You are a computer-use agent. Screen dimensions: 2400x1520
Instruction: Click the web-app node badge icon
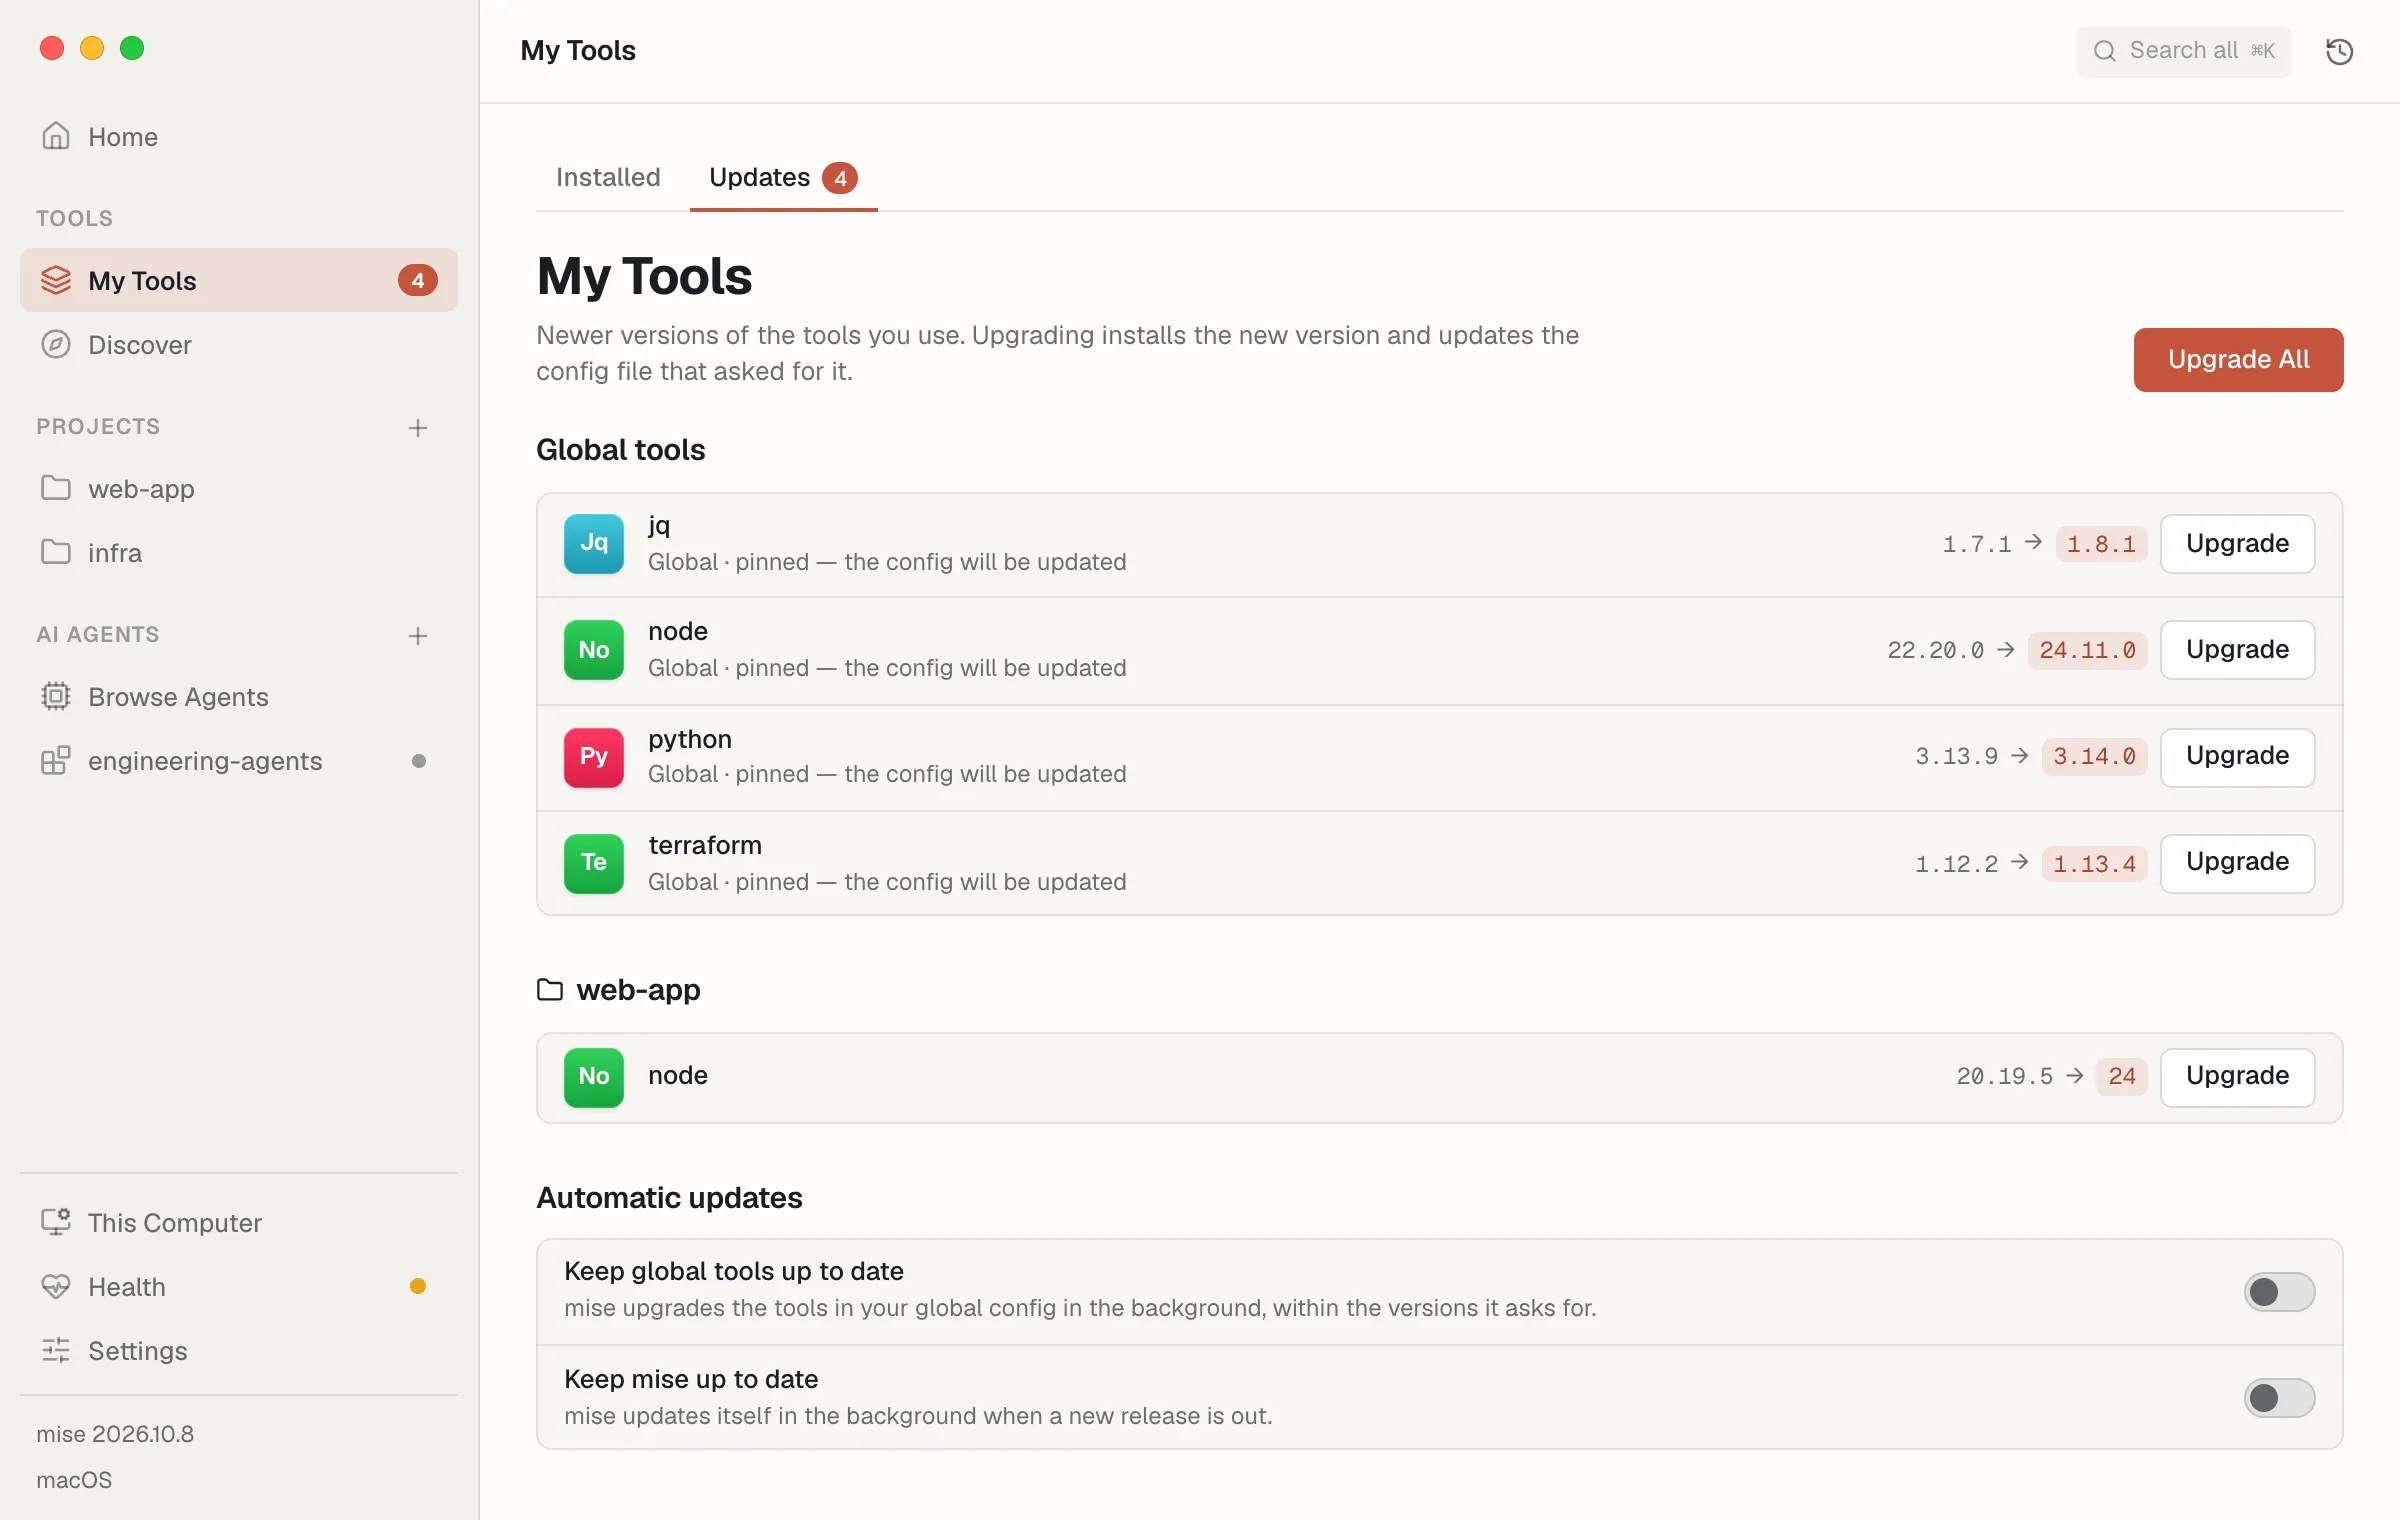coord(594,1077)
